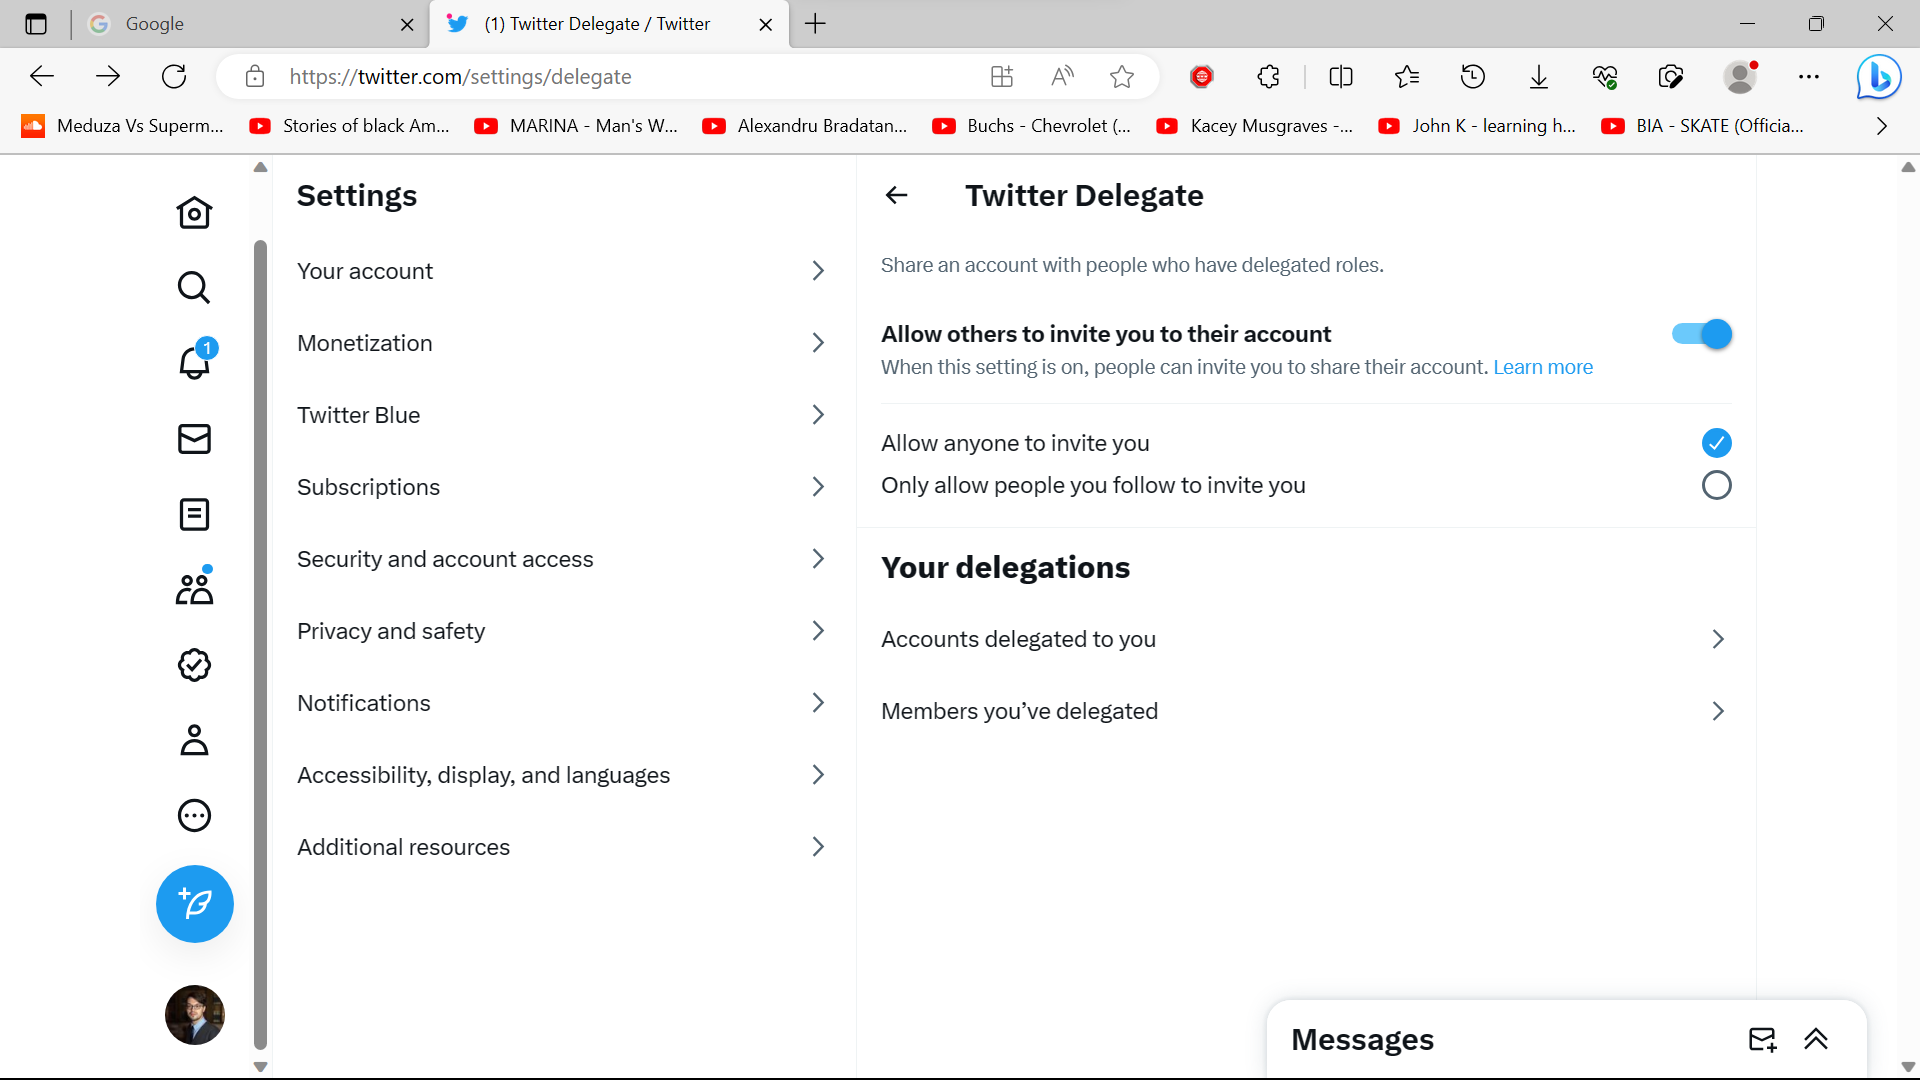Open Browser essentials heart icon
The width and height of the screenshot is (1924, 1080).
click(1605, 77)
